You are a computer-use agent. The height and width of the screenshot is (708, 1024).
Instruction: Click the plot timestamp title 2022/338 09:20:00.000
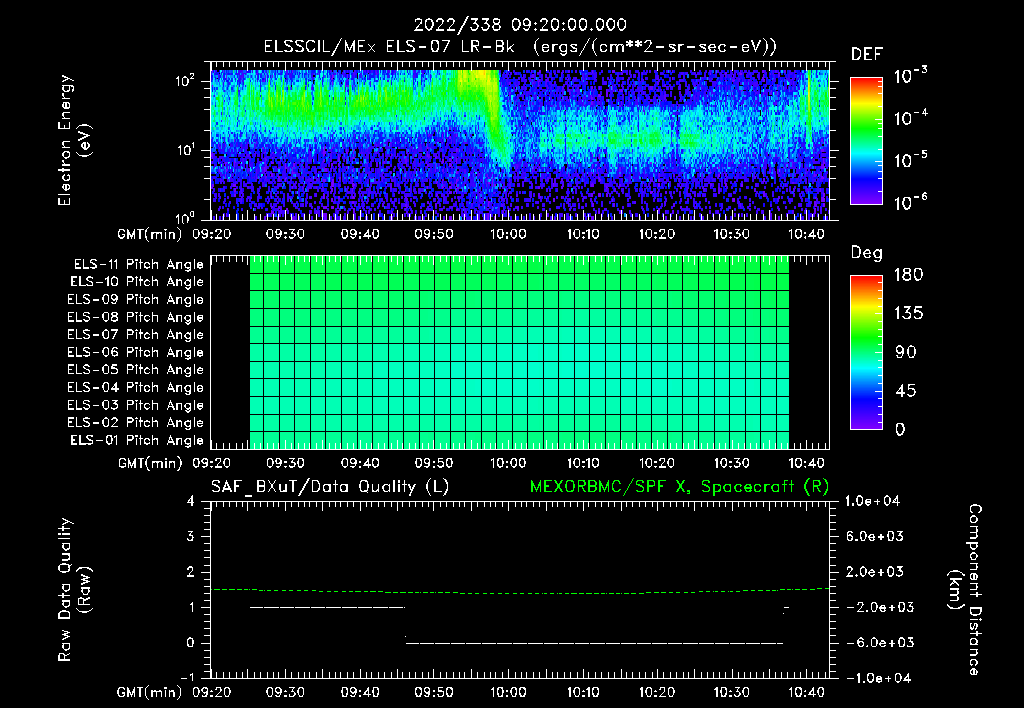click(x=520, y=25)
